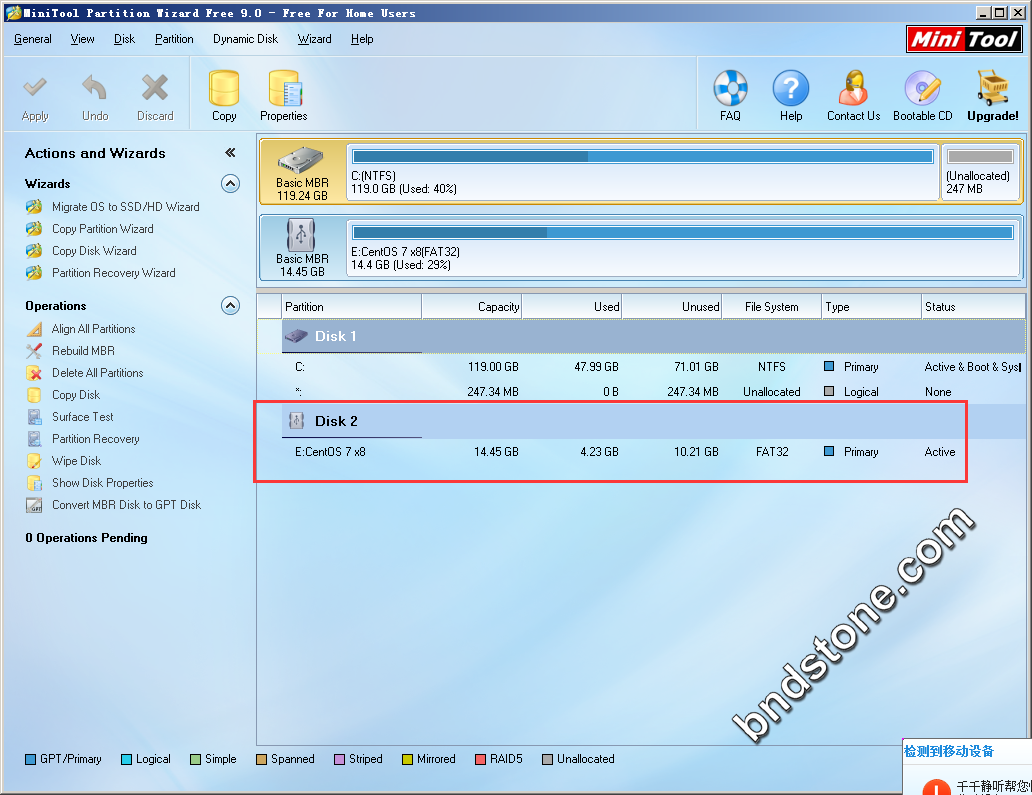The width and height of the screenshot is (1032, 795).
Task: Click the Striped legend swatch
Action: [340, 759]
